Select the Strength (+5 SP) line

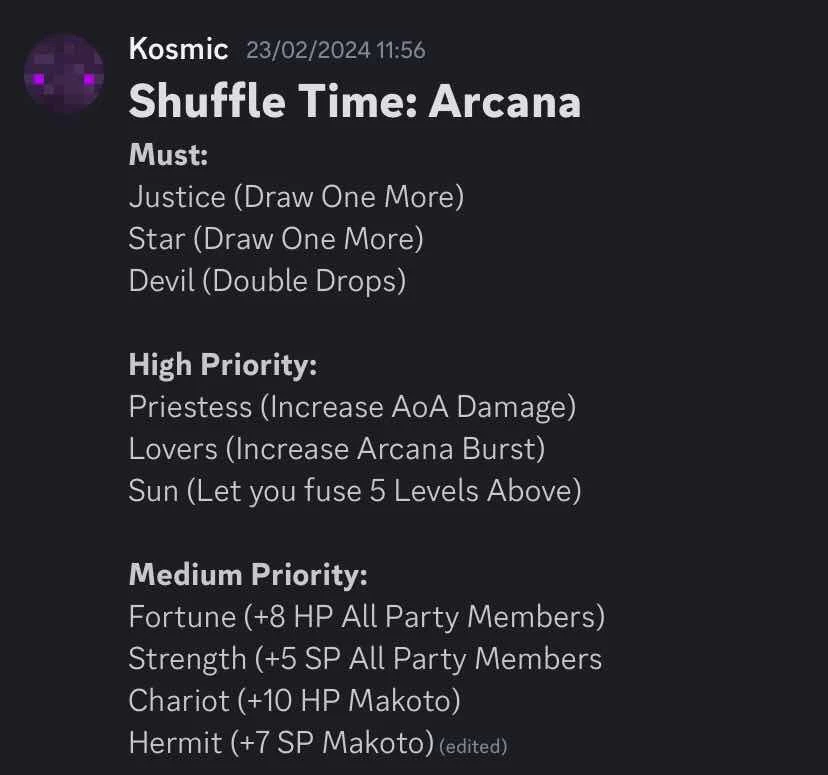point(365,659)
